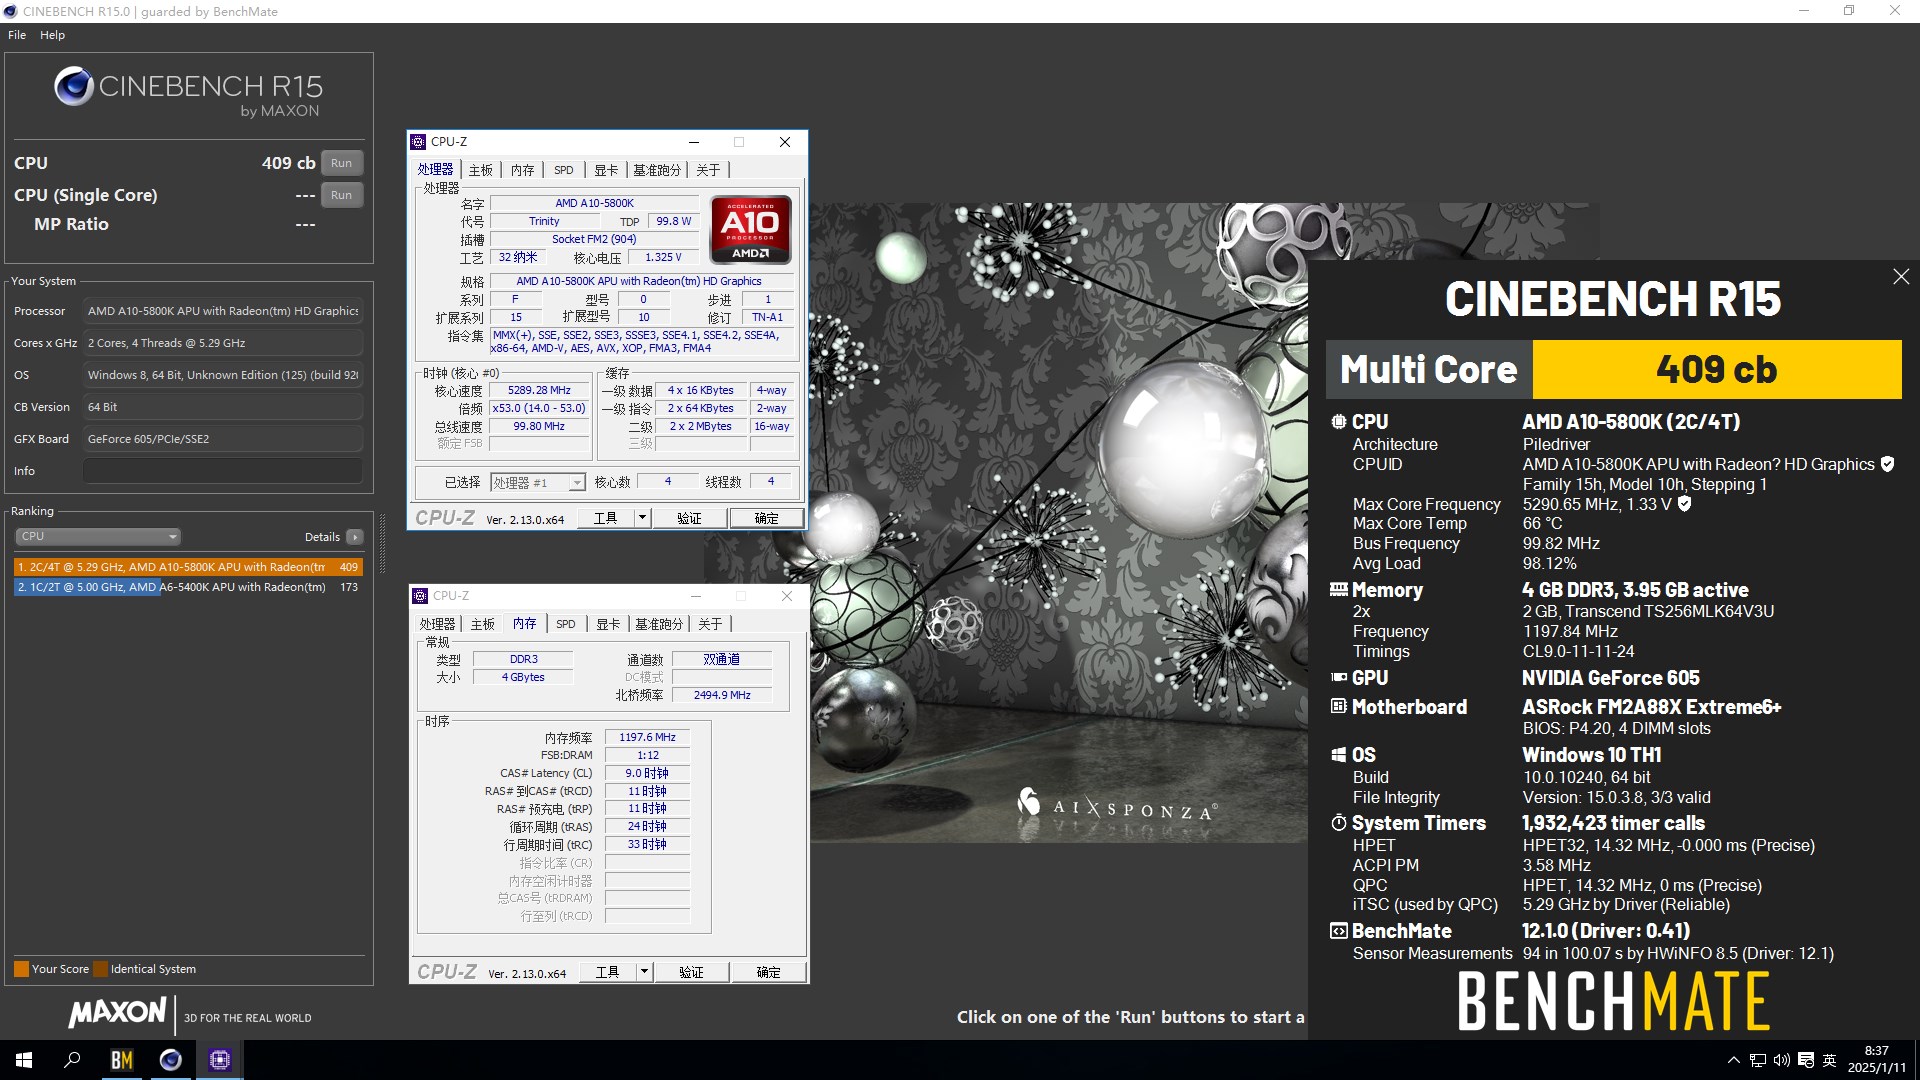The image size is (1920, 1080).
Task: Open network tray icon
Action: (1757, 1060)
